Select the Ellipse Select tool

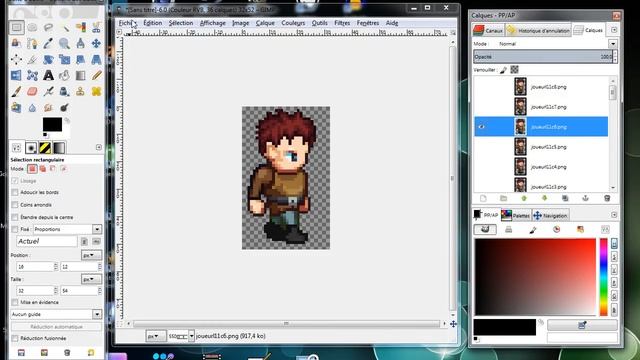pyautogui.click(x=32, y=27)
